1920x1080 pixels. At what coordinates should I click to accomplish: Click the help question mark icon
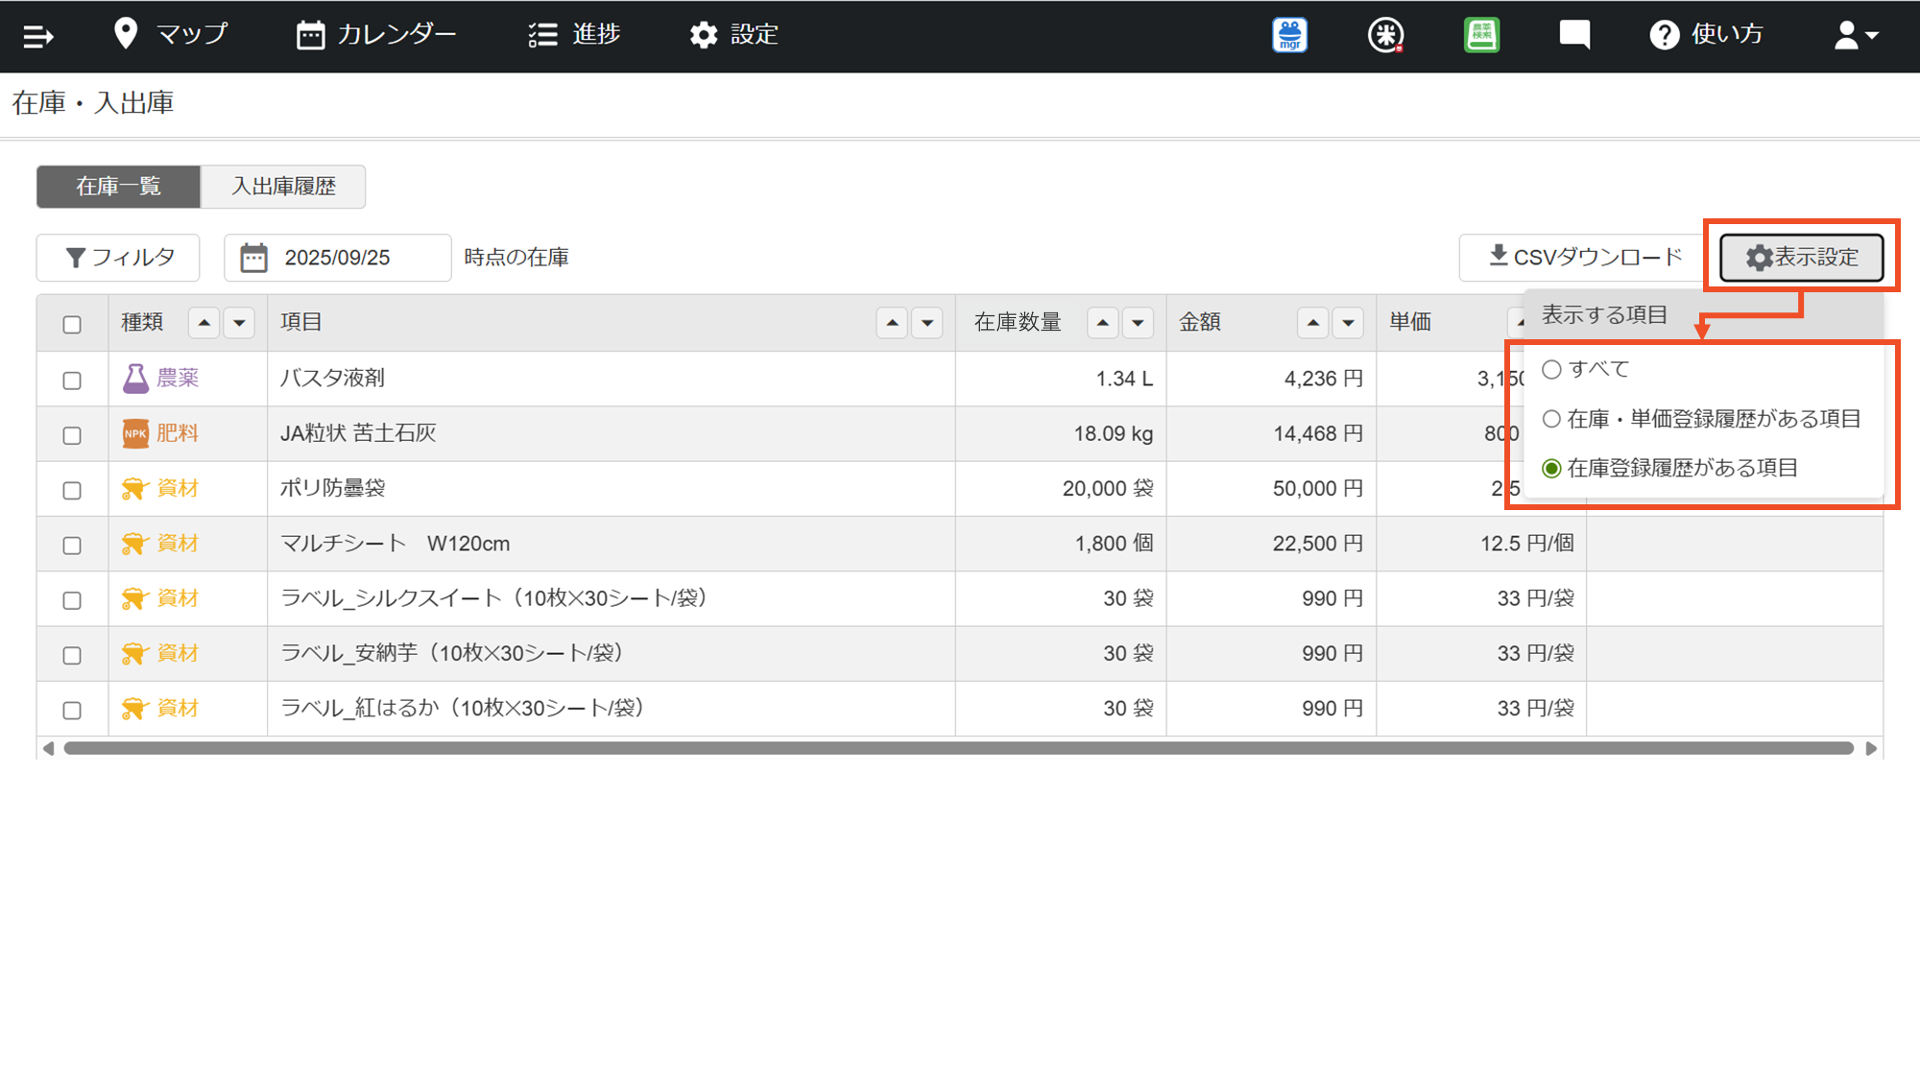coord(1664,35)
